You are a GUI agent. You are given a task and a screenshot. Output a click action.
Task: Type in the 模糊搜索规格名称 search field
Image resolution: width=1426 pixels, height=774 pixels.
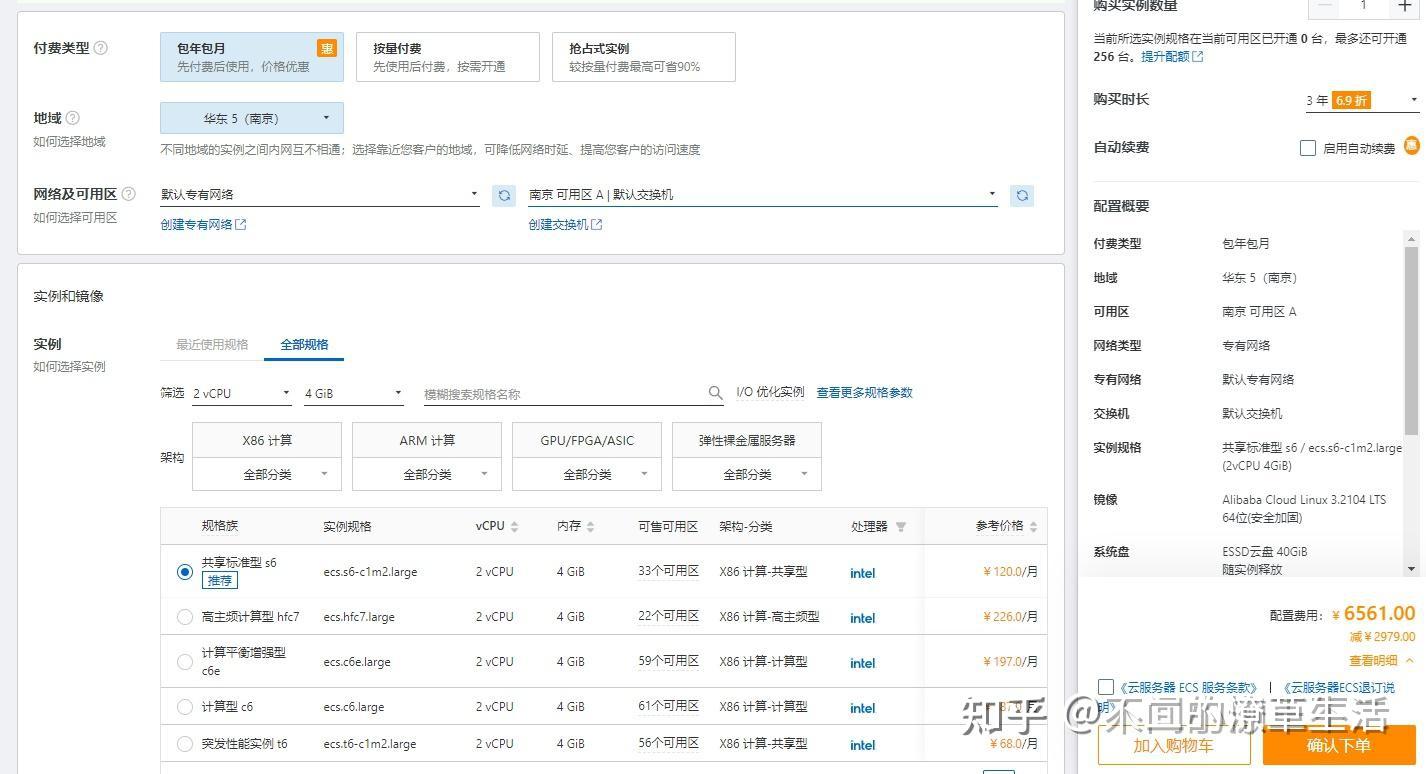tap(563, 394)
